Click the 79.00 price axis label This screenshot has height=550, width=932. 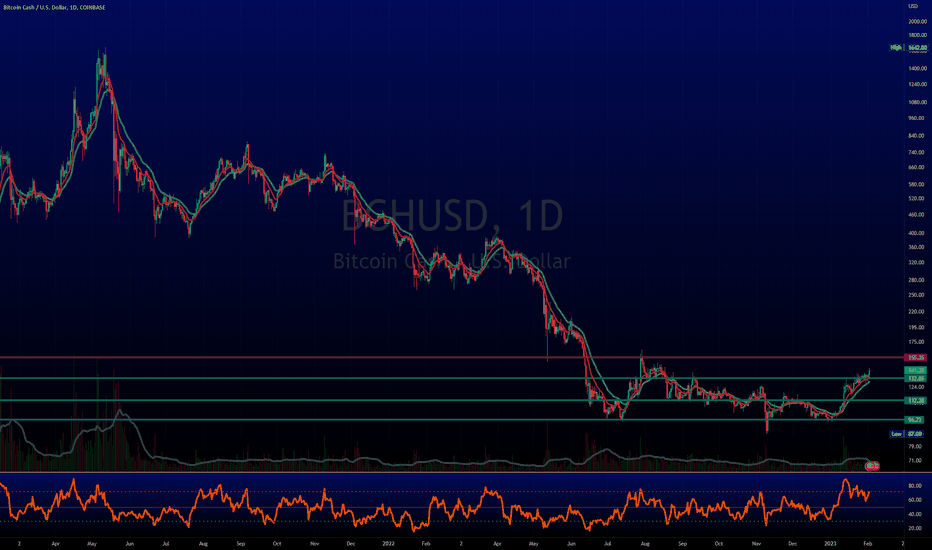coord(915,447)
